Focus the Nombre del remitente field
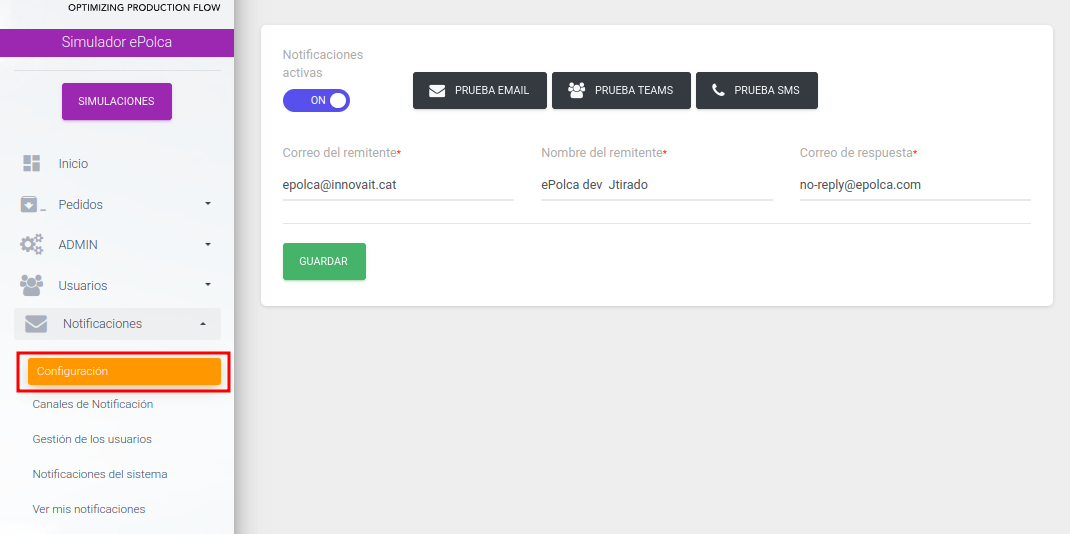 tap(656, 185)
